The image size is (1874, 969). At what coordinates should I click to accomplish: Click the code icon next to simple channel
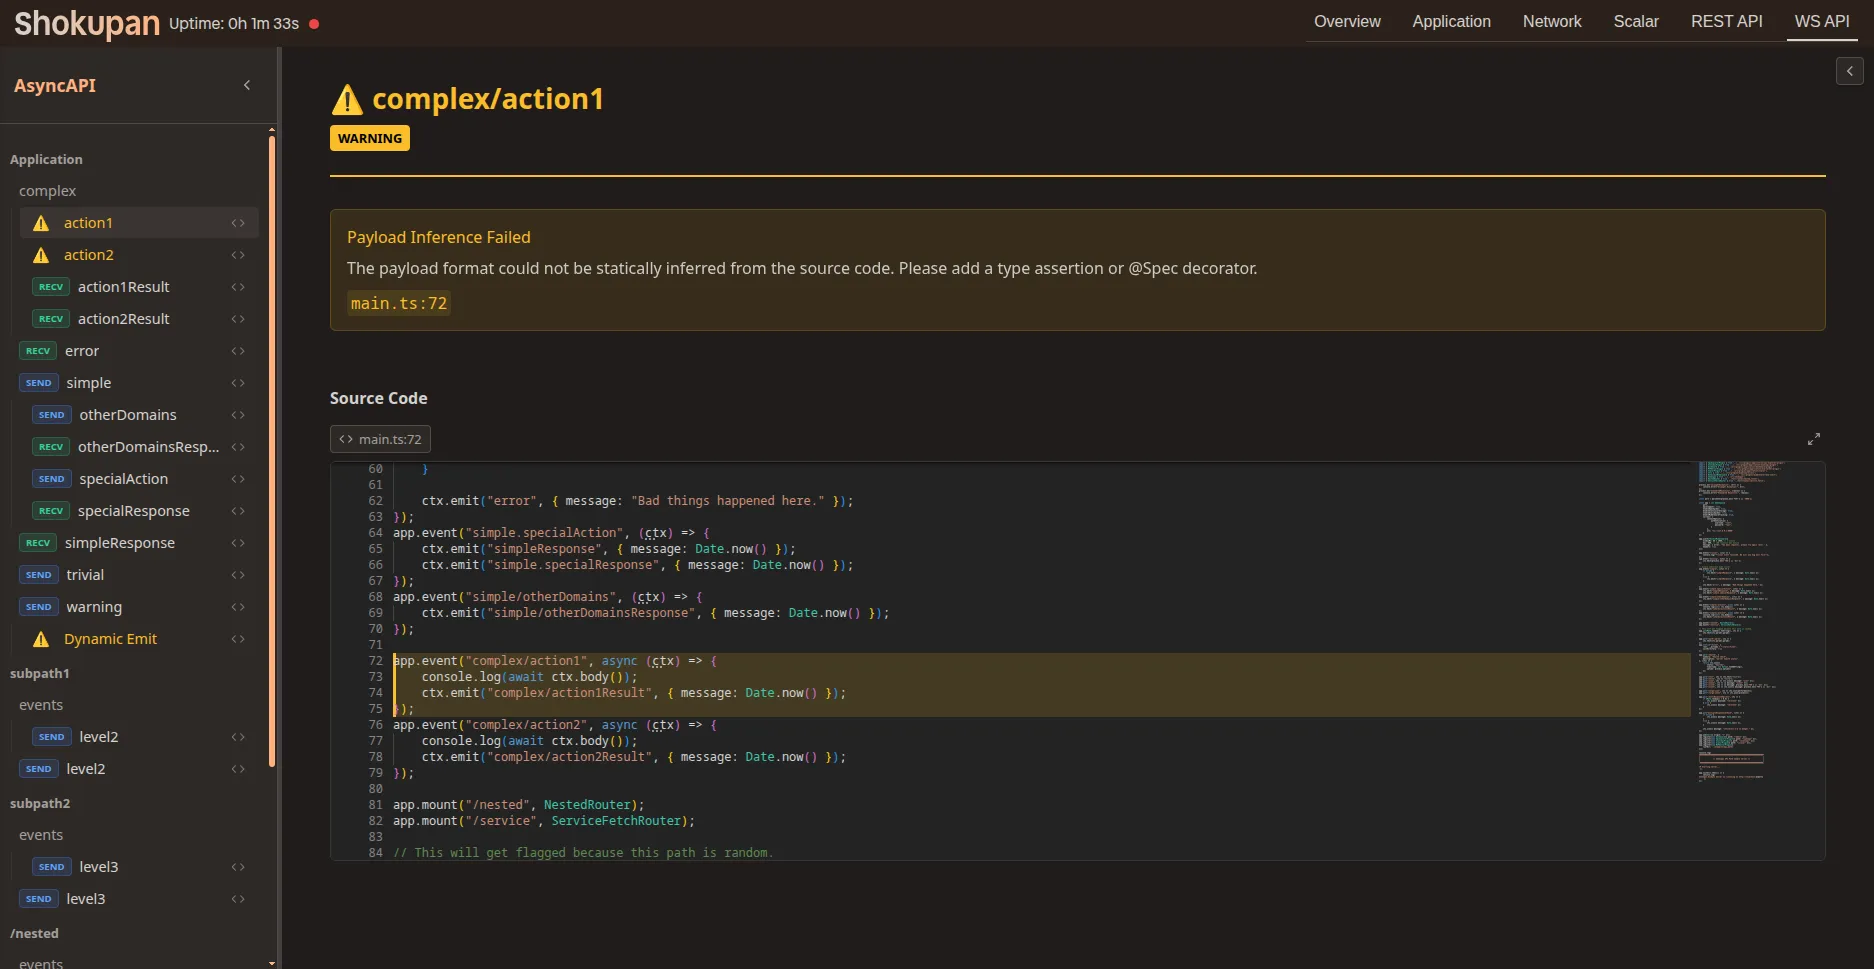click(237, 382)
